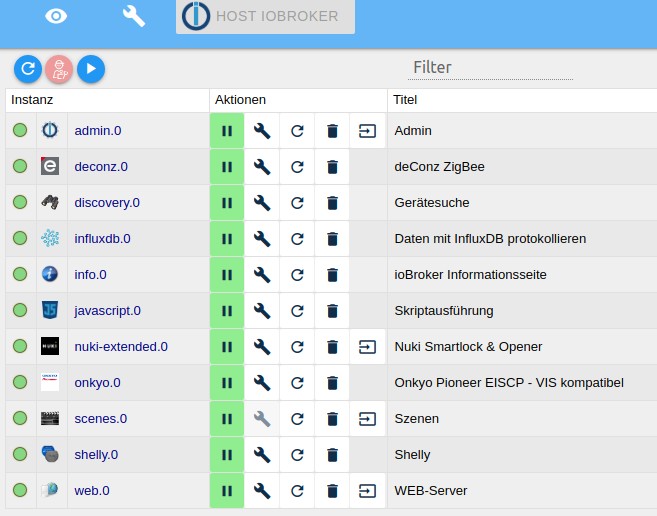Toggle expert mode button
The width and height of the screenshot is (657, 516).
point(60,68)
